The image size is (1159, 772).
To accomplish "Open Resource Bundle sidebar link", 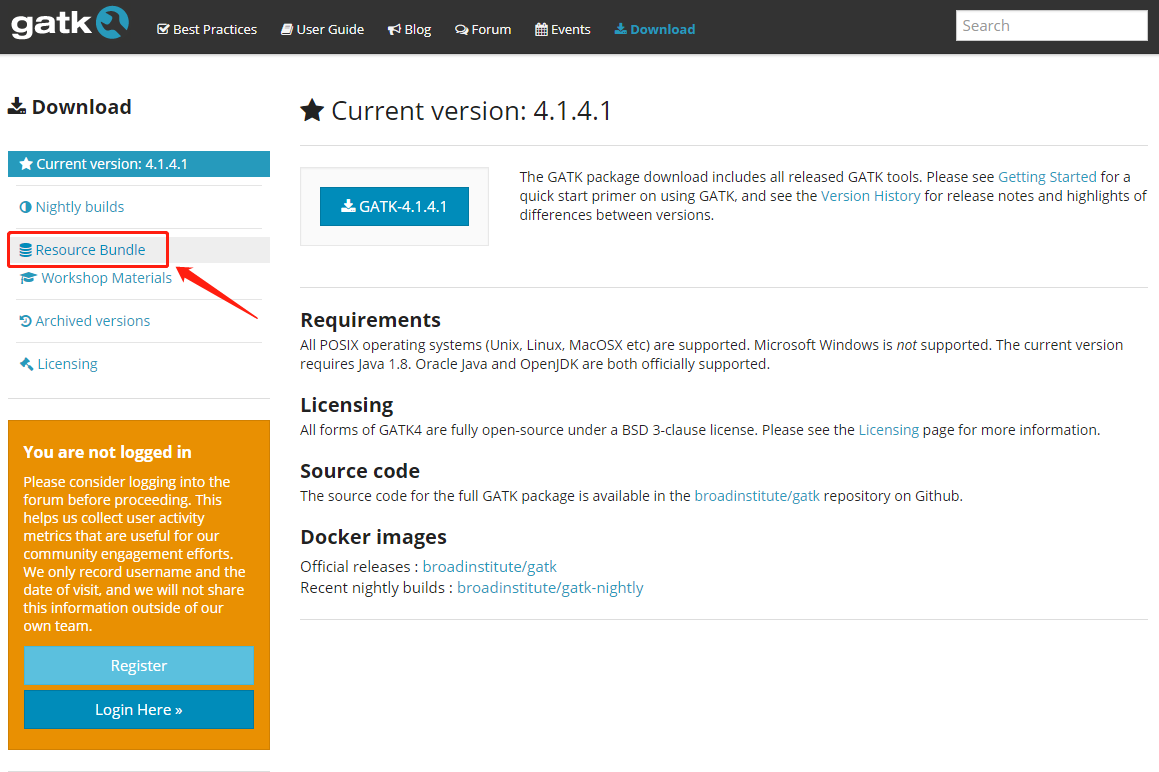I will pyautogui.click(x=82, y=250).
